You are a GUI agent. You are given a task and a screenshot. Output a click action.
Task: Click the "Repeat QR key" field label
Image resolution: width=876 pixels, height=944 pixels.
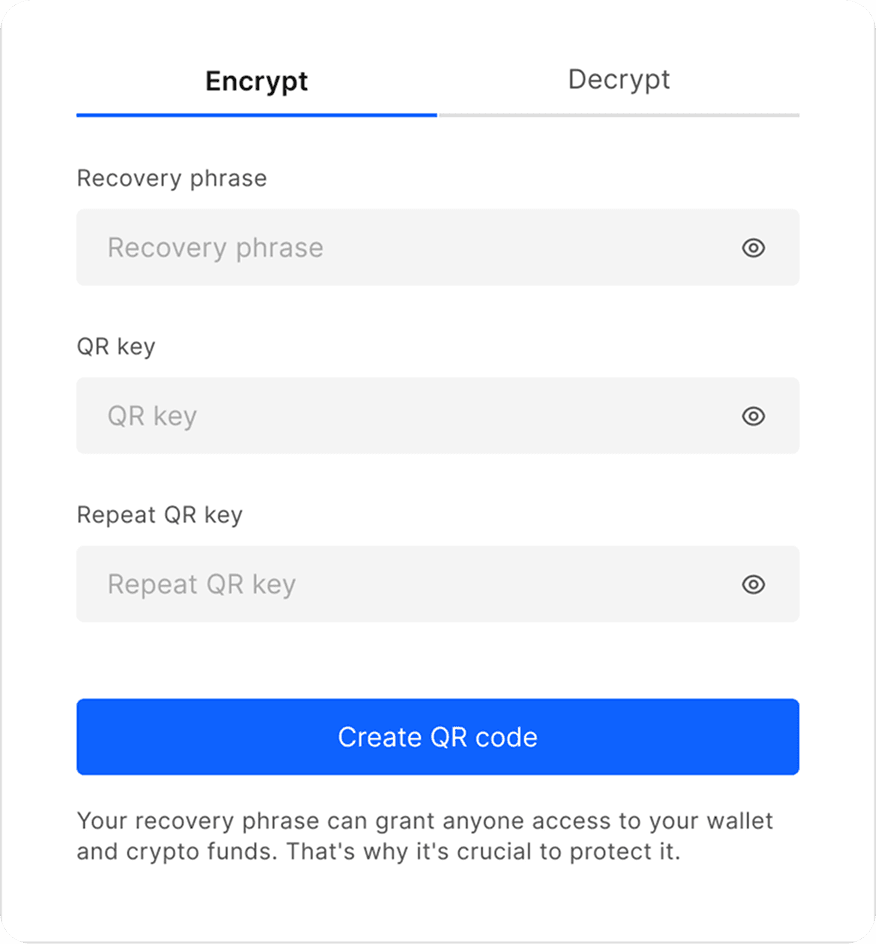[x=160, y=515]
